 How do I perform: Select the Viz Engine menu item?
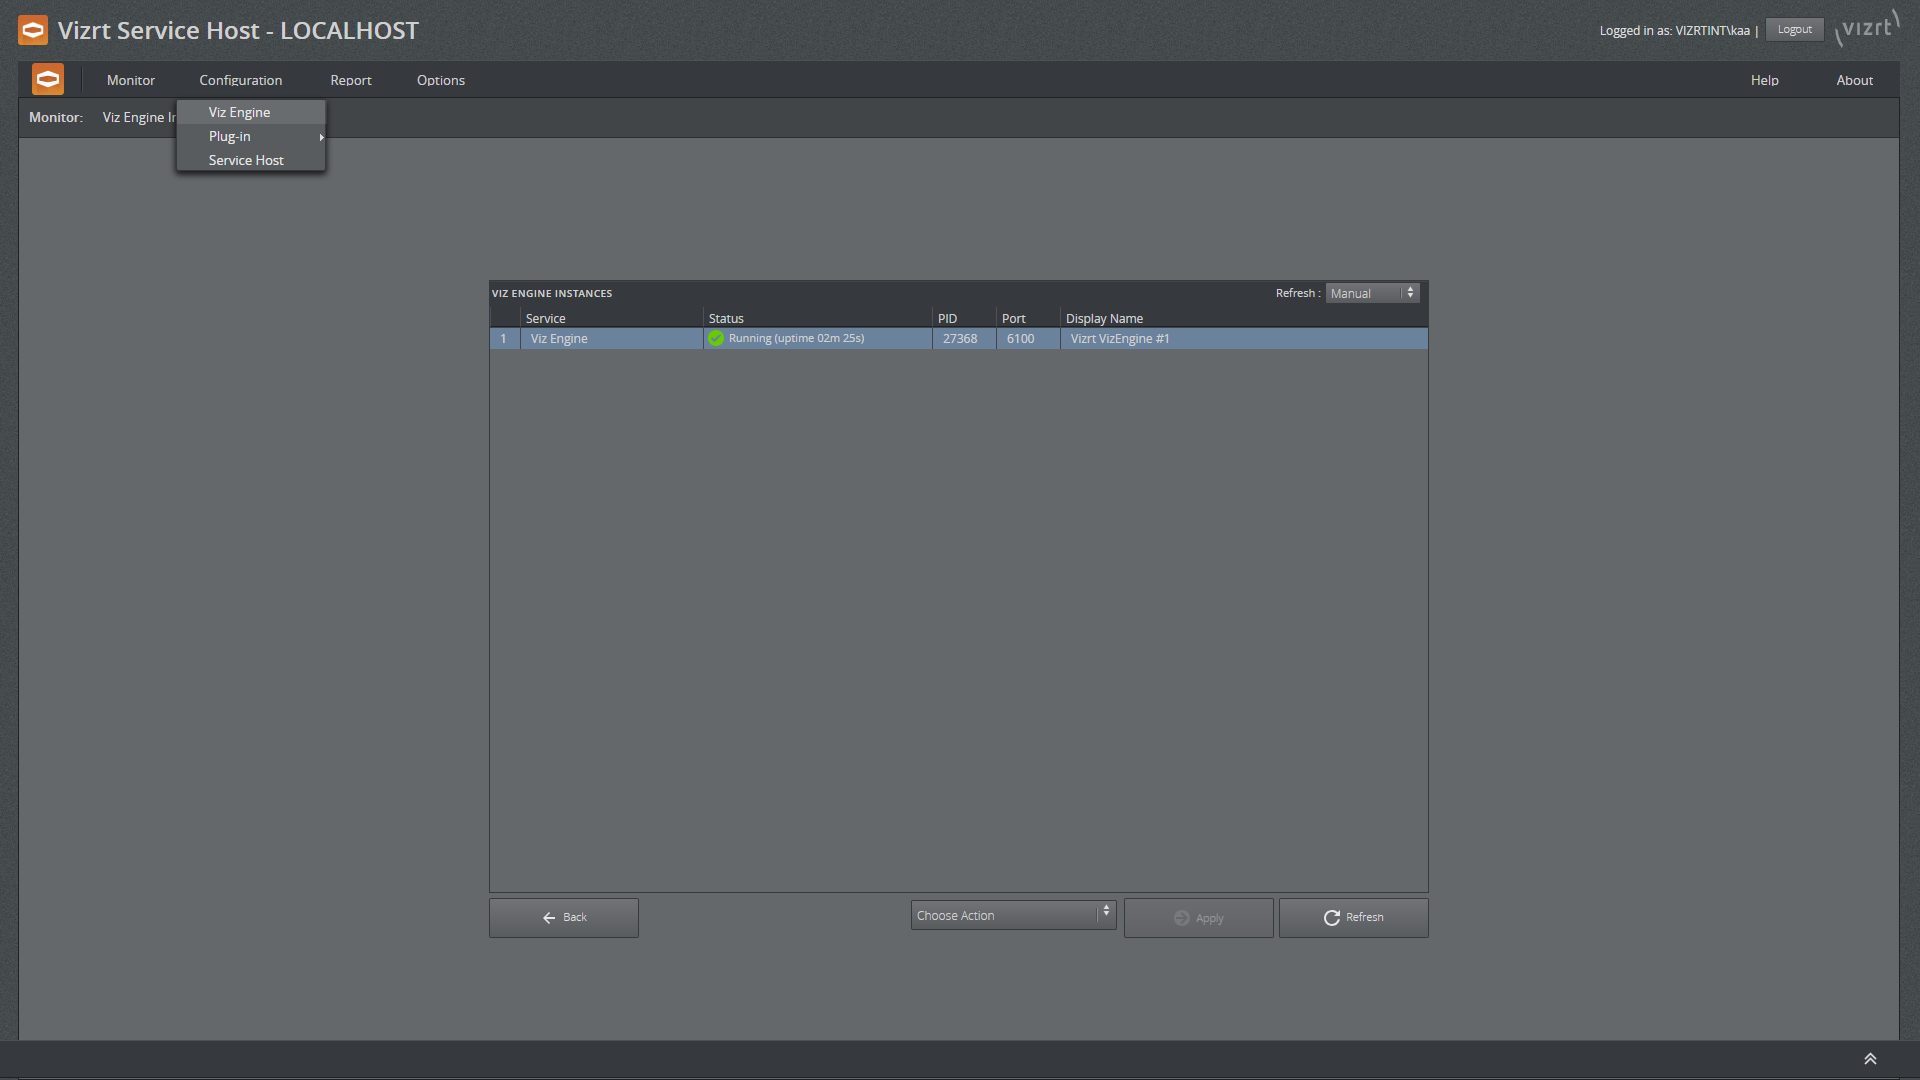click(240, 112)
